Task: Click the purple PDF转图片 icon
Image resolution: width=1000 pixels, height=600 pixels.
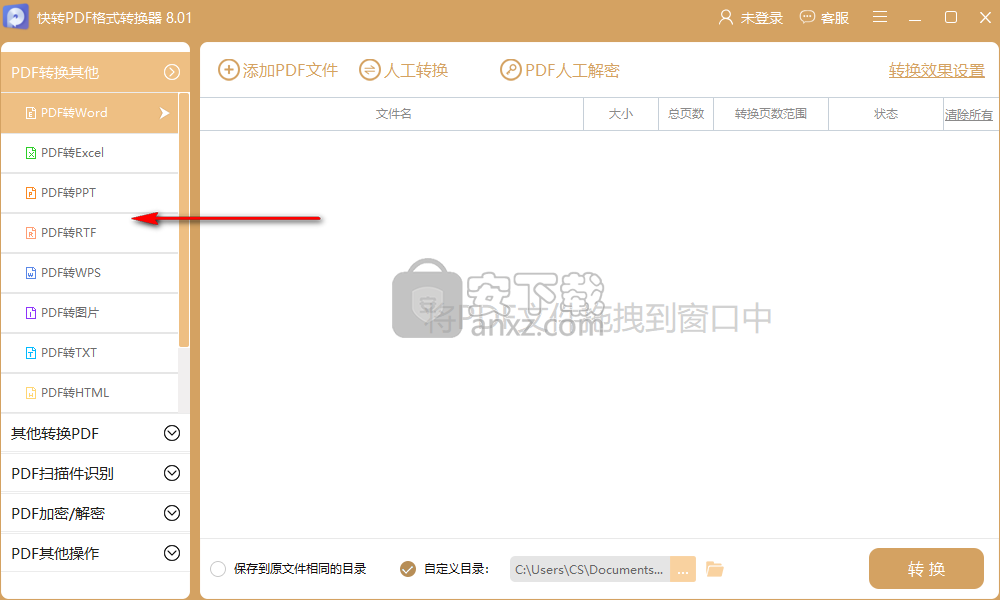Action: [31, 312]
